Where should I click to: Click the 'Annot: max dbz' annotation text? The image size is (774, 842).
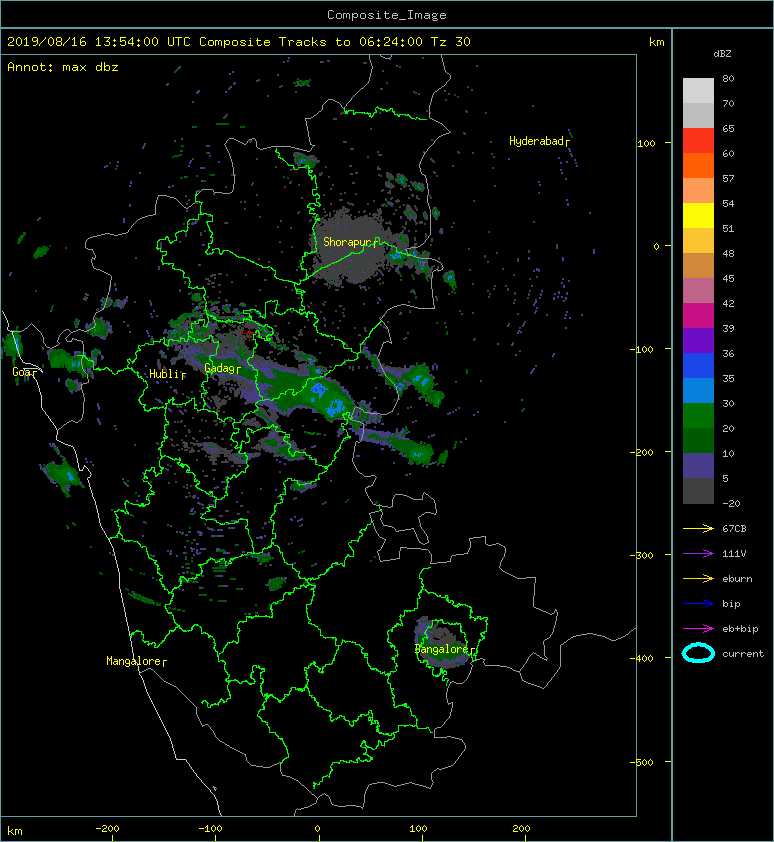pyautogui.click(x=63, y=67)
